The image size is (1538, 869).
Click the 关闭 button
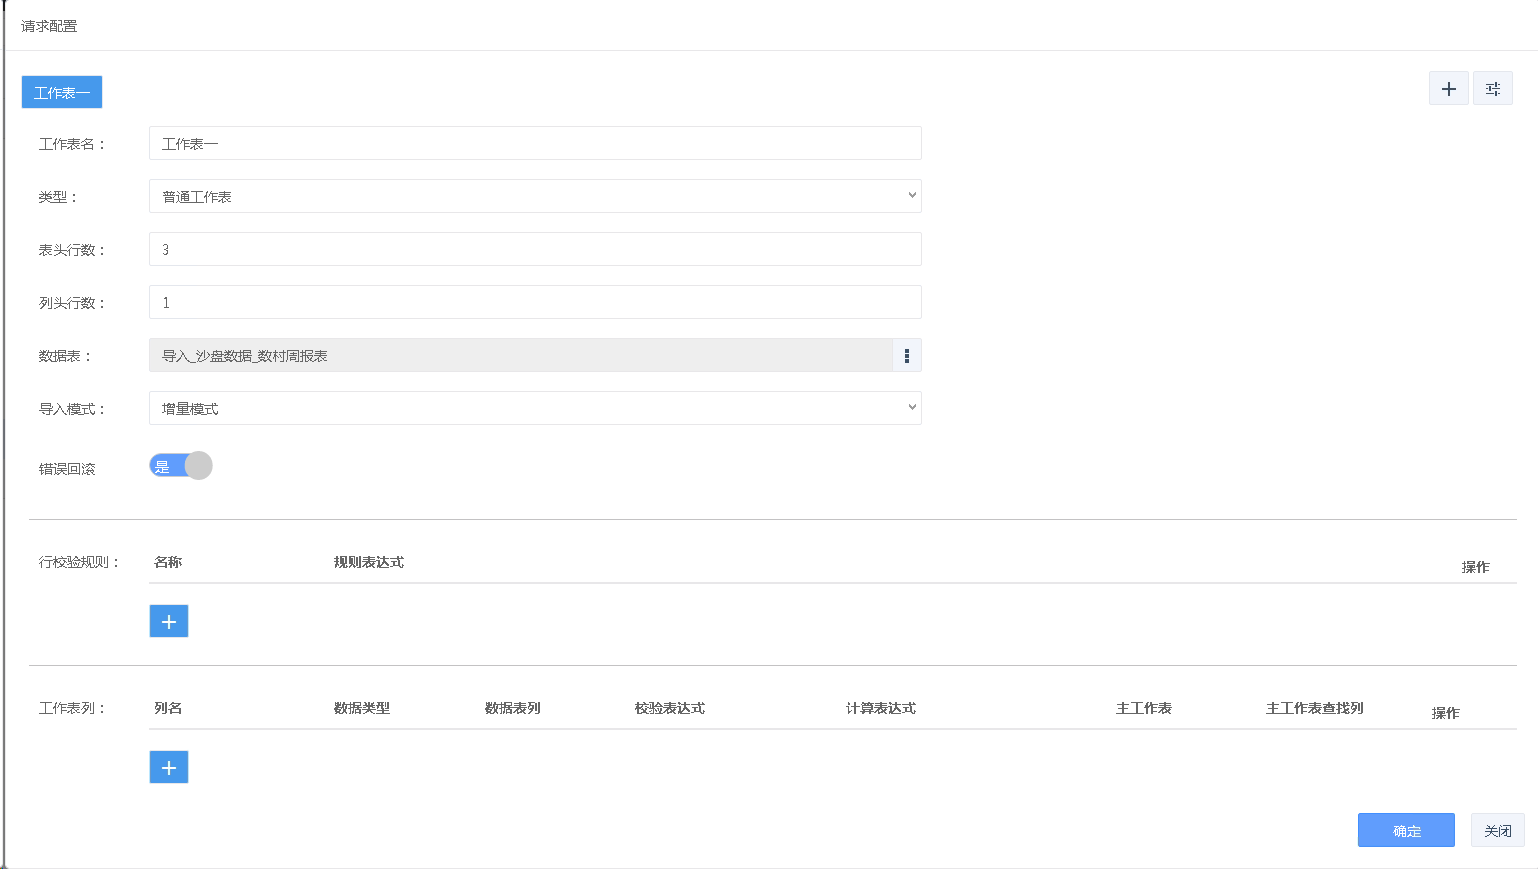click(1497, 831)
